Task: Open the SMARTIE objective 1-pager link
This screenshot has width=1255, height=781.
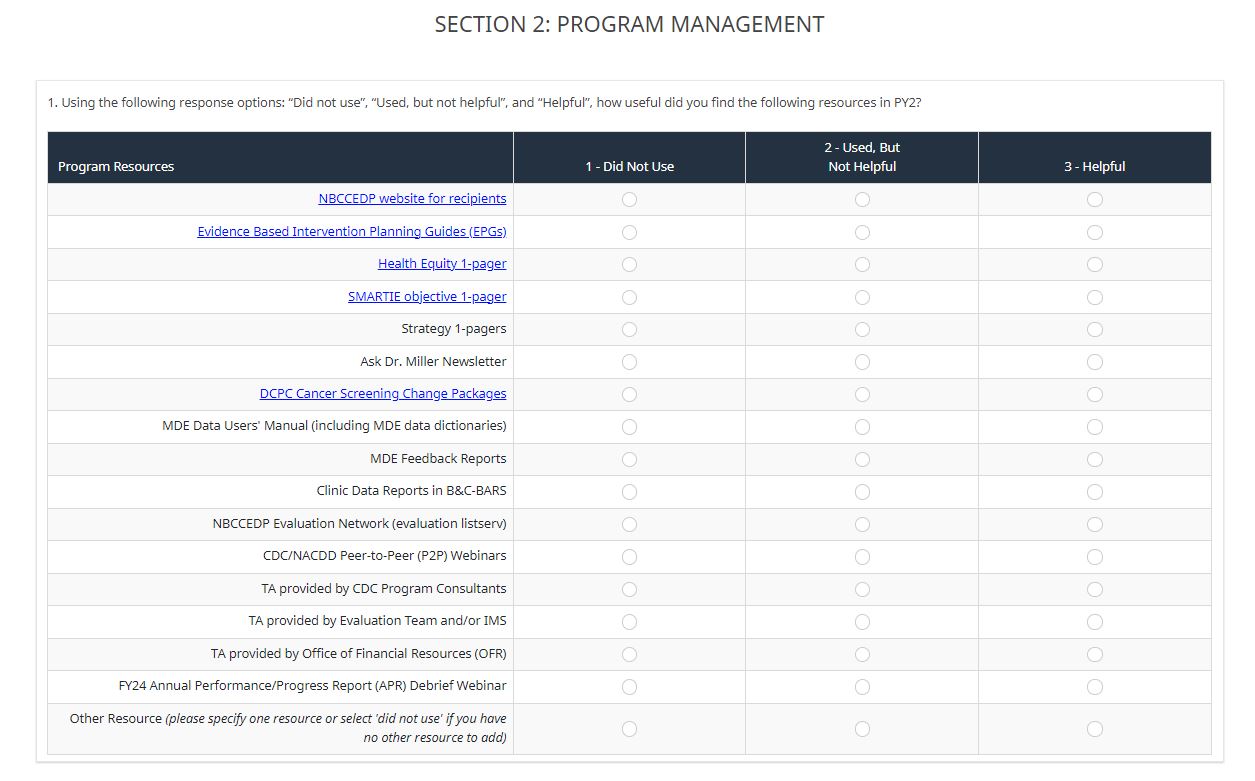Action: pos(427,297)
